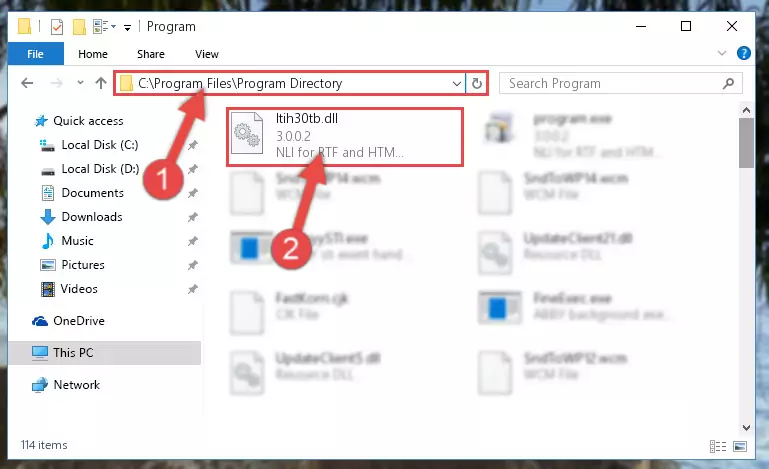Screen dimensions: 769x469
Task: Switch to the Home tab
Action: [93, 54]
